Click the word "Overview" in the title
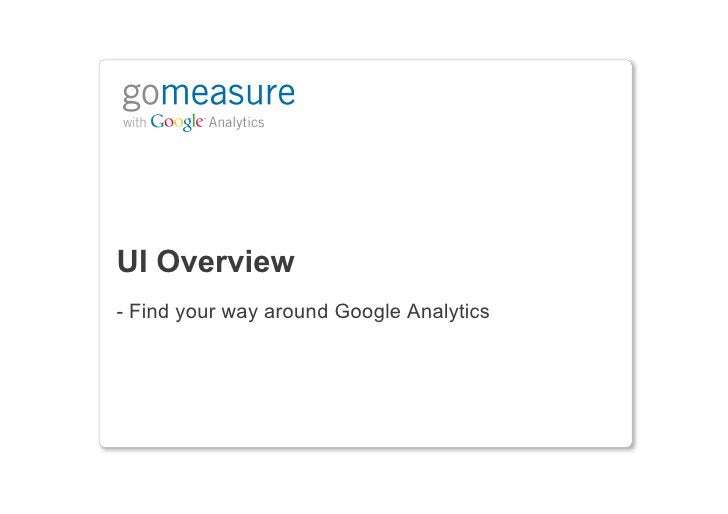The height and width of the screenshot is (514, 728). click(226, 263)
